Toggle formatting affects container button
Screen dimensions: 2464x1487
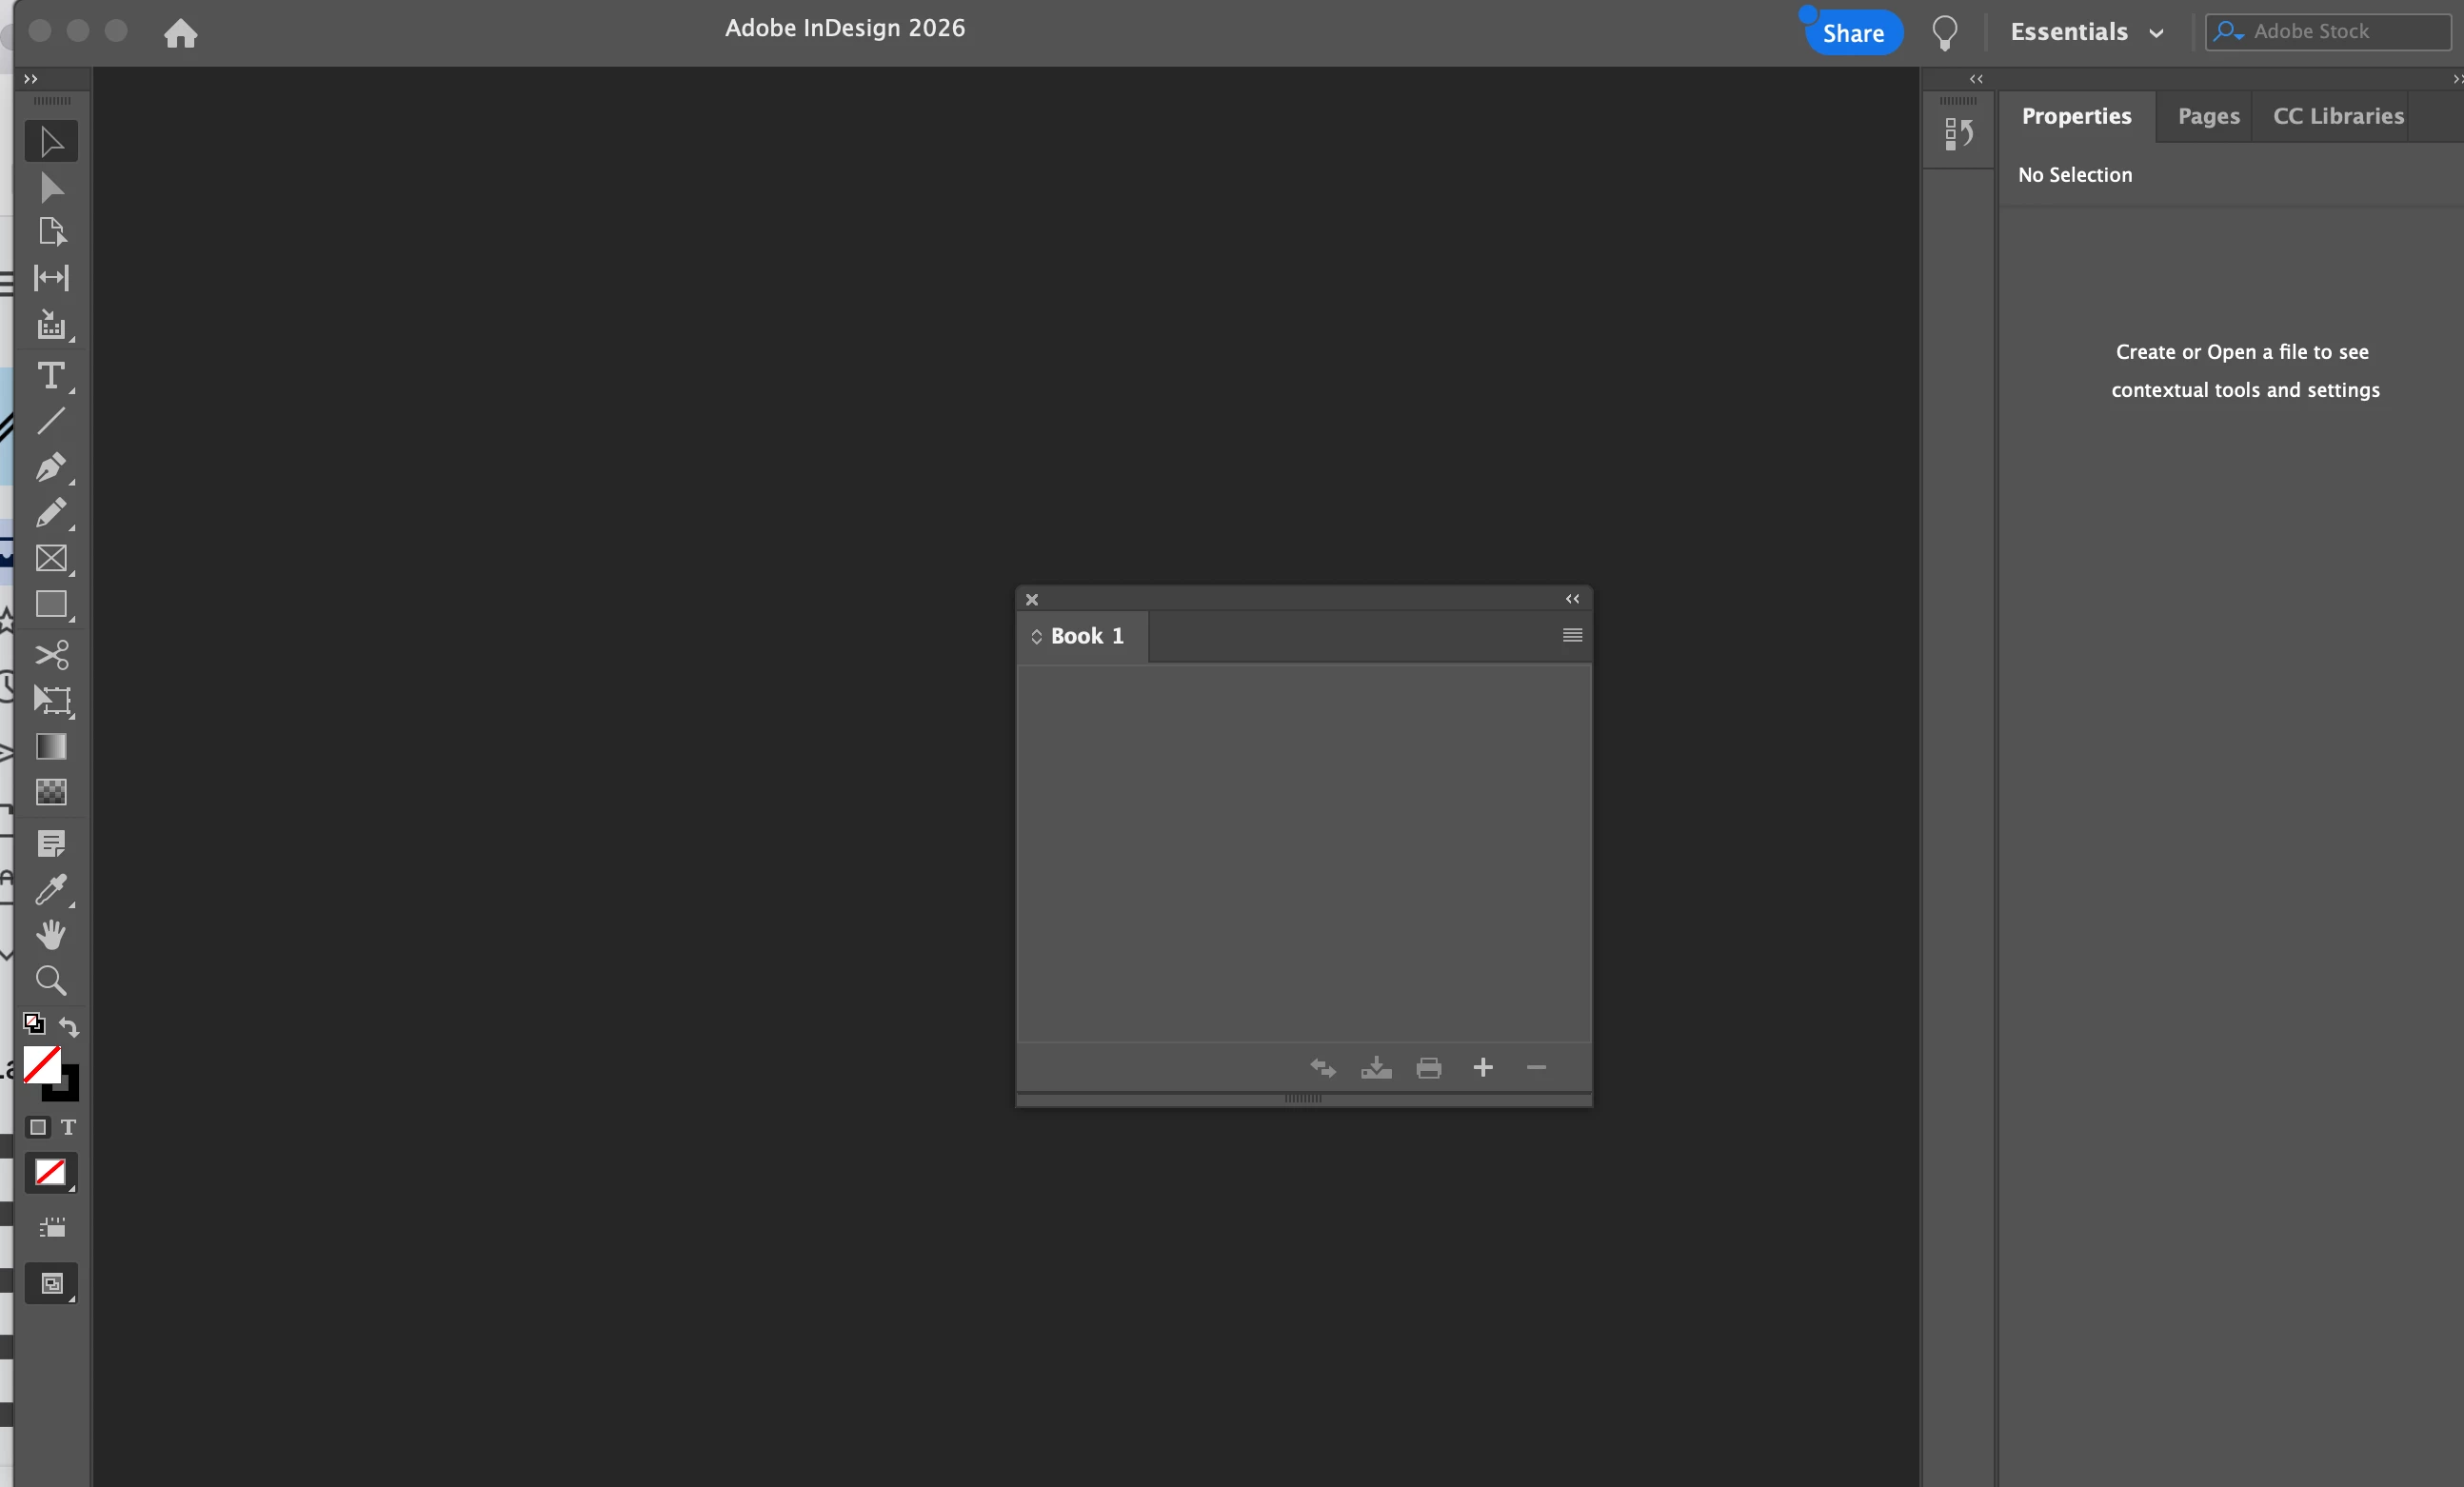(x=38, y=1127)
